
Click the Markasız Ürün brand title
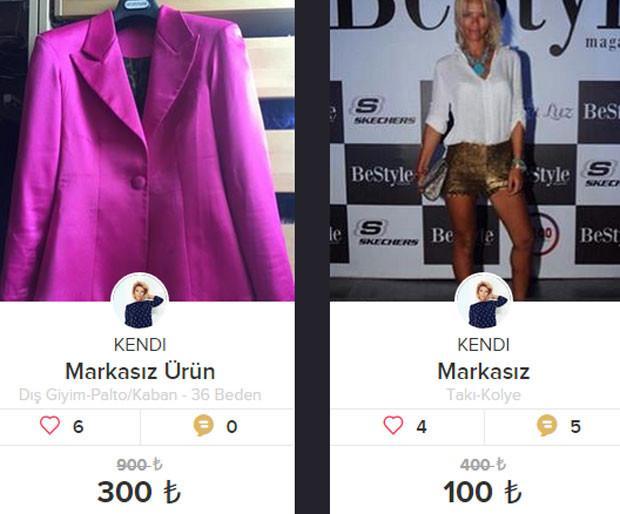[x=140, y=371]
